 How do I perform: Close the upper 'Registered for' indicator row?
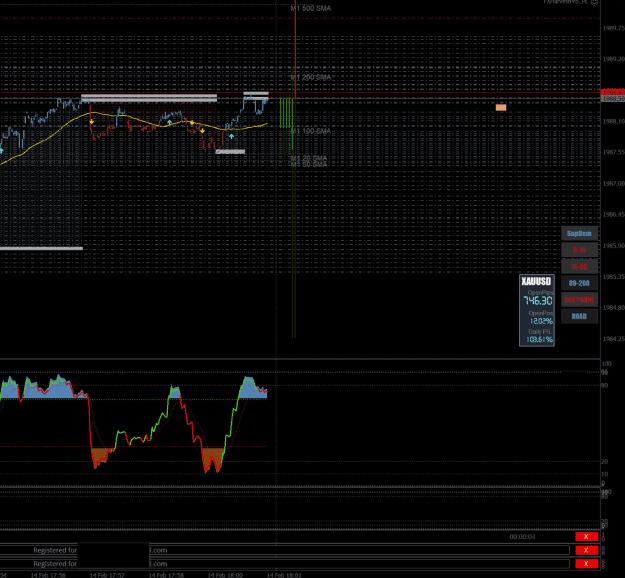point(586,550)
